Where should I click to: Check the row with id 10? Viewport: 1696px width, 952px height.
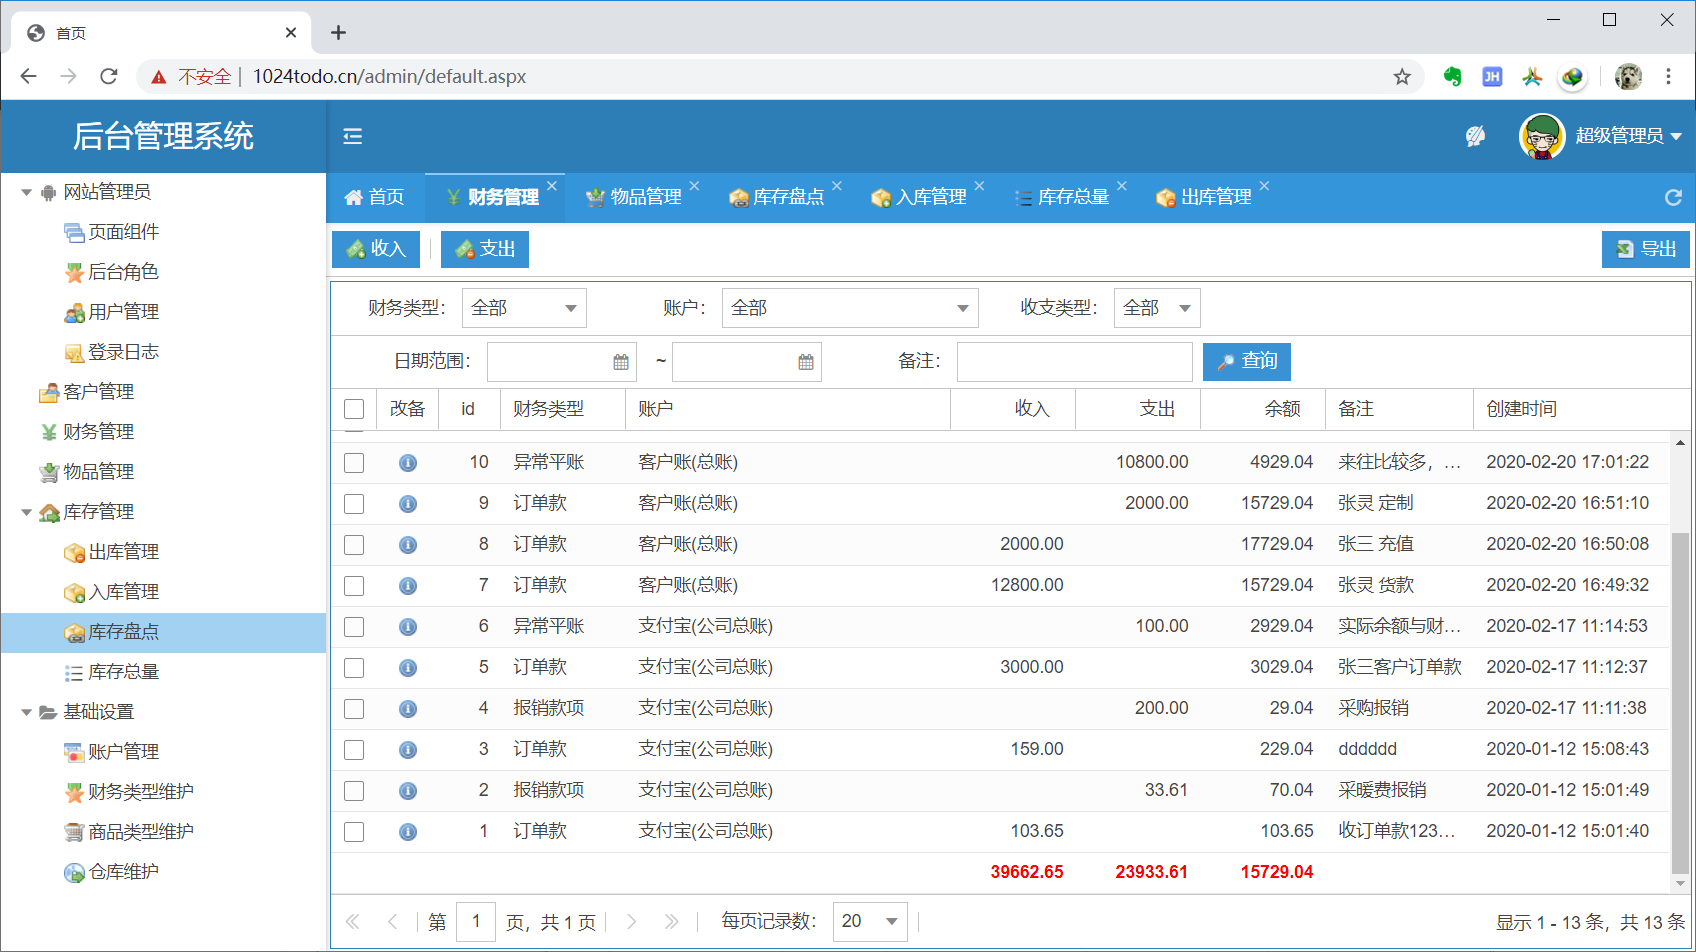coord(354,463)
